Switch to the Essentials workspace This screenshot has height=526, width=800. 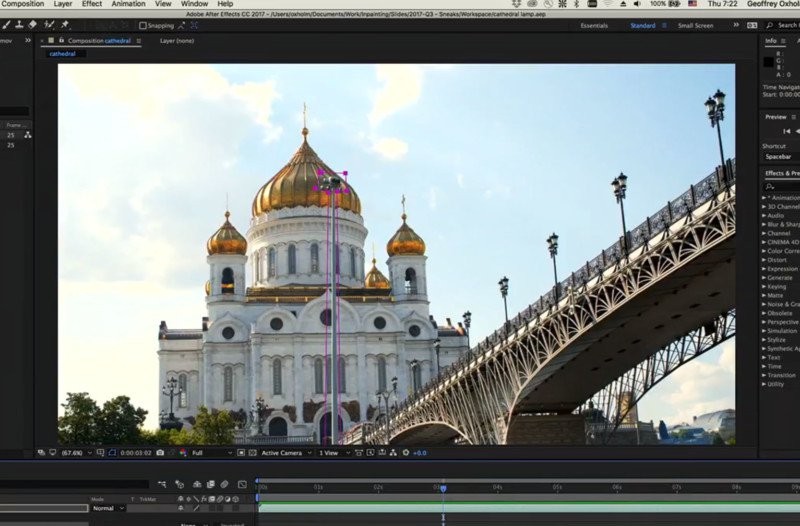pos(594,26)
